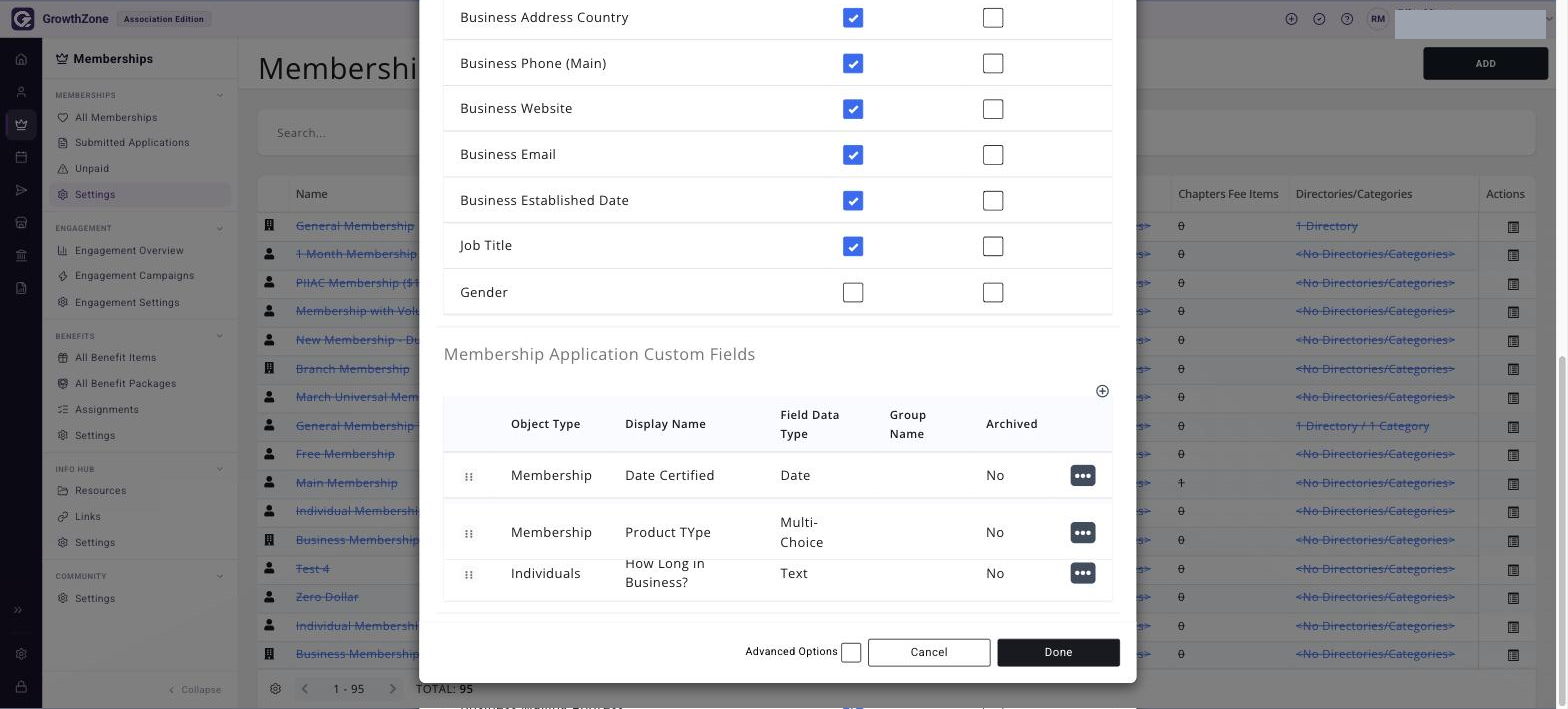Open the 1 Directory link
The height and width of the screenshot is (709, 1568).
coord(1326,227)
